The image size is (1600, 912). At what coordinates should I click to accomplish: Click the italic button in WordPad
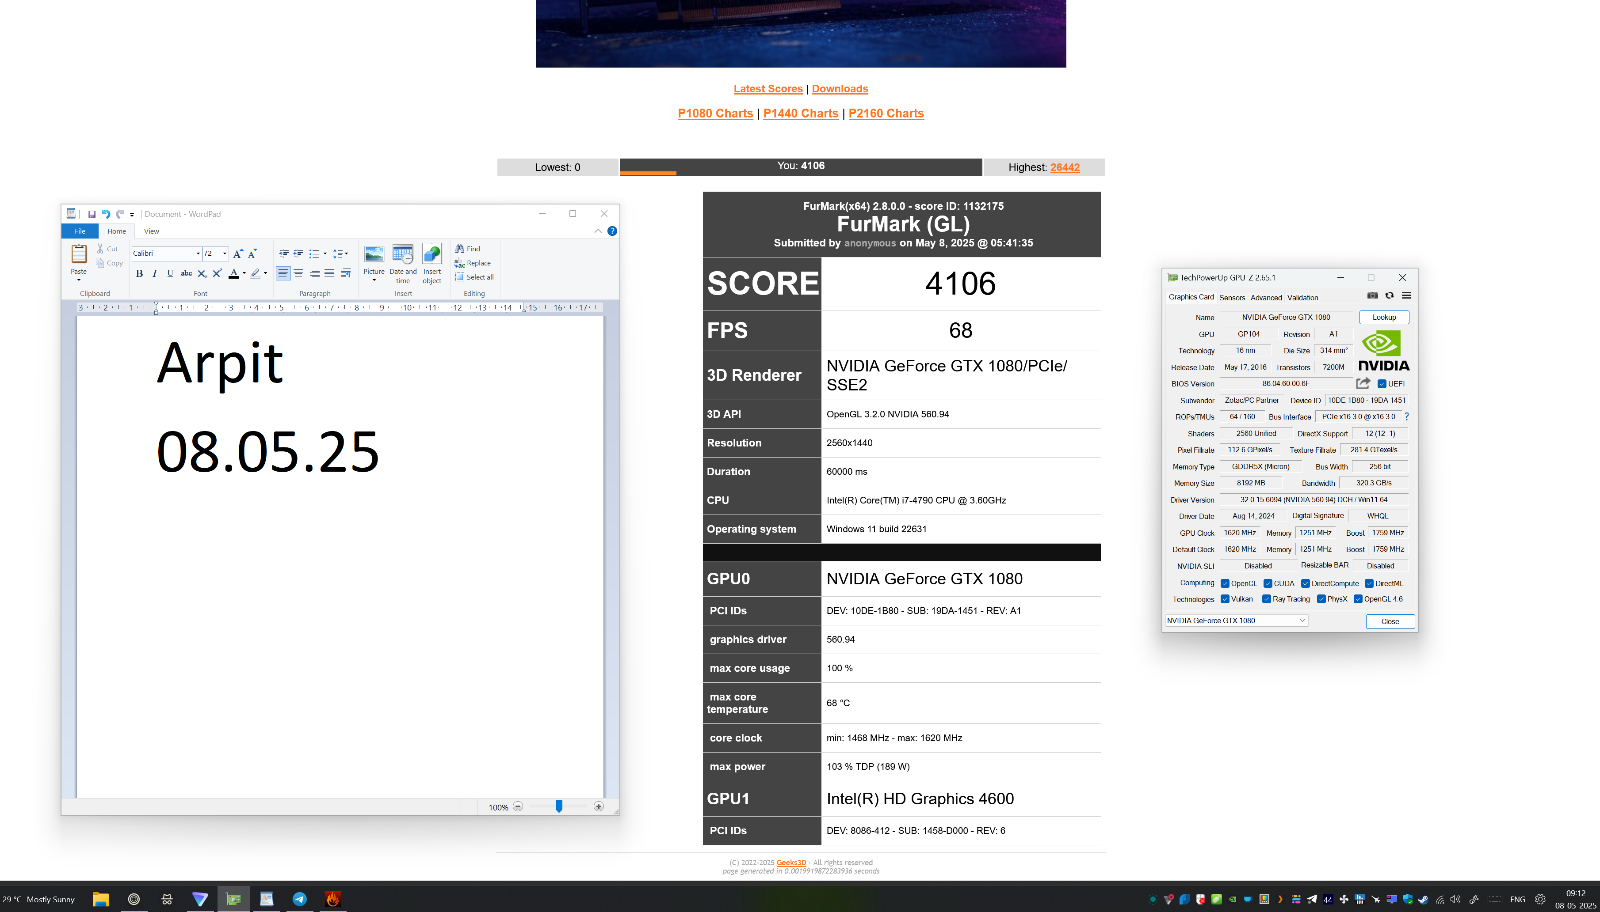154,273
